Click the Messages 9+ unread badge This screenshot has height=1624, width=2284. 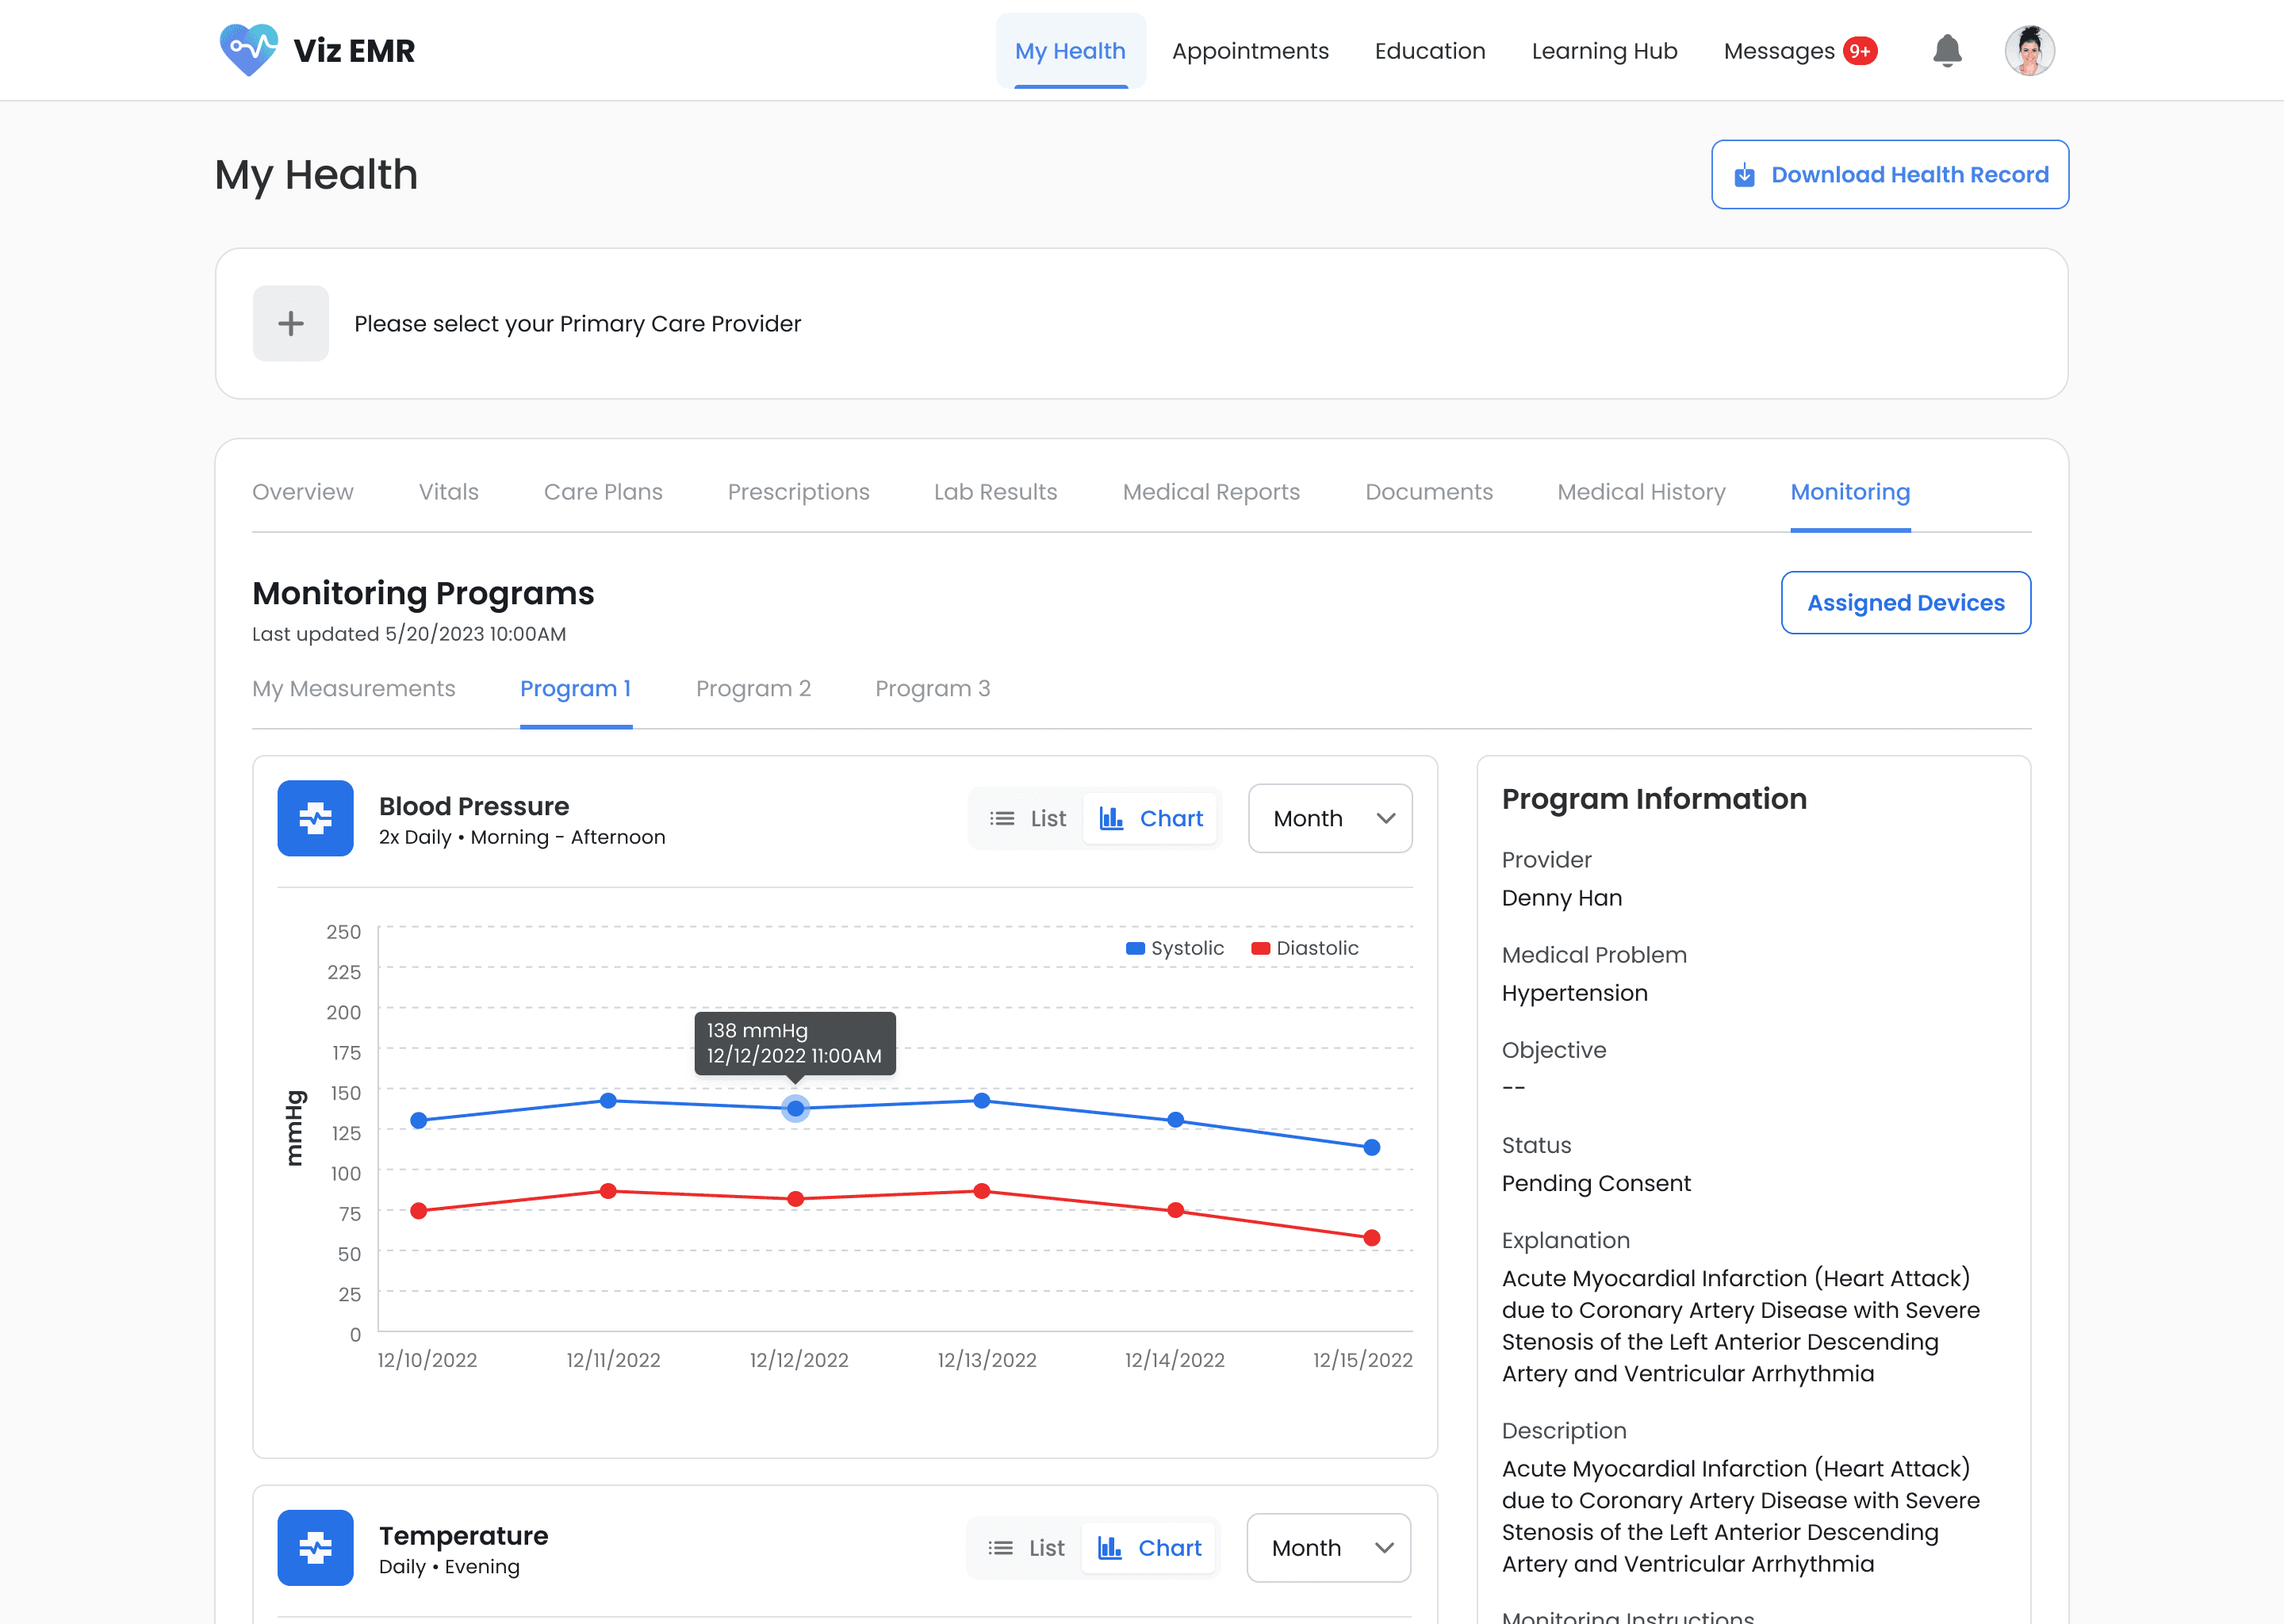[x=1860, y=51]
